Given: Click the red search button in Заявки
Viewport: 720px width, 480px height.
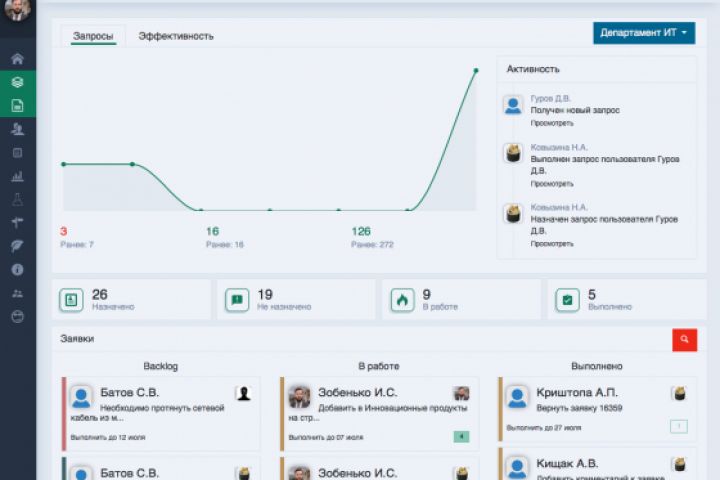Looking at the screenshot, I should click(684, 340).
